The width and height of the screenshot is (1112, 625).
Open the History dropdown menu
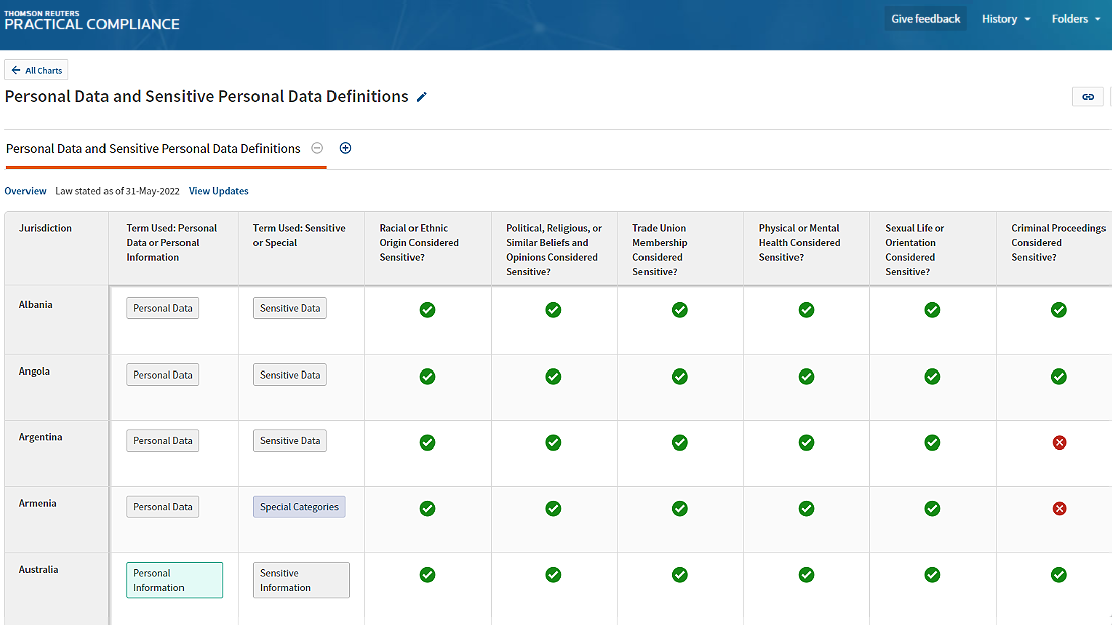(1005, 19)
